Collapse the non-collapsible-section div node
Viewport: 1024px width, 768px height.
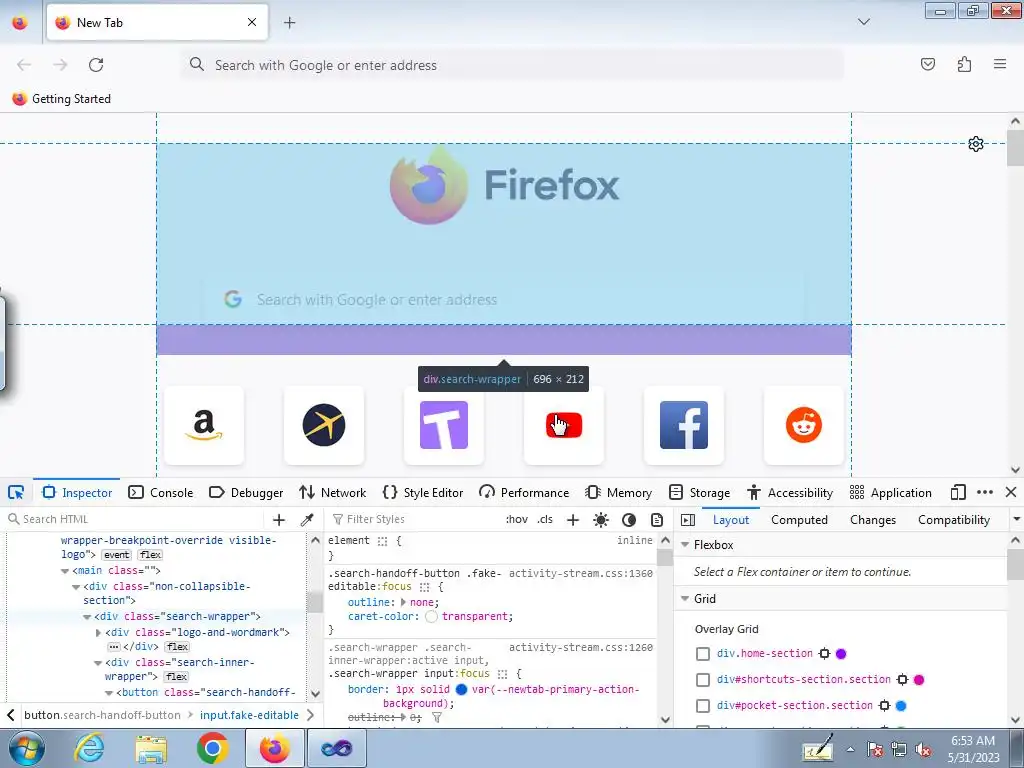76,587
